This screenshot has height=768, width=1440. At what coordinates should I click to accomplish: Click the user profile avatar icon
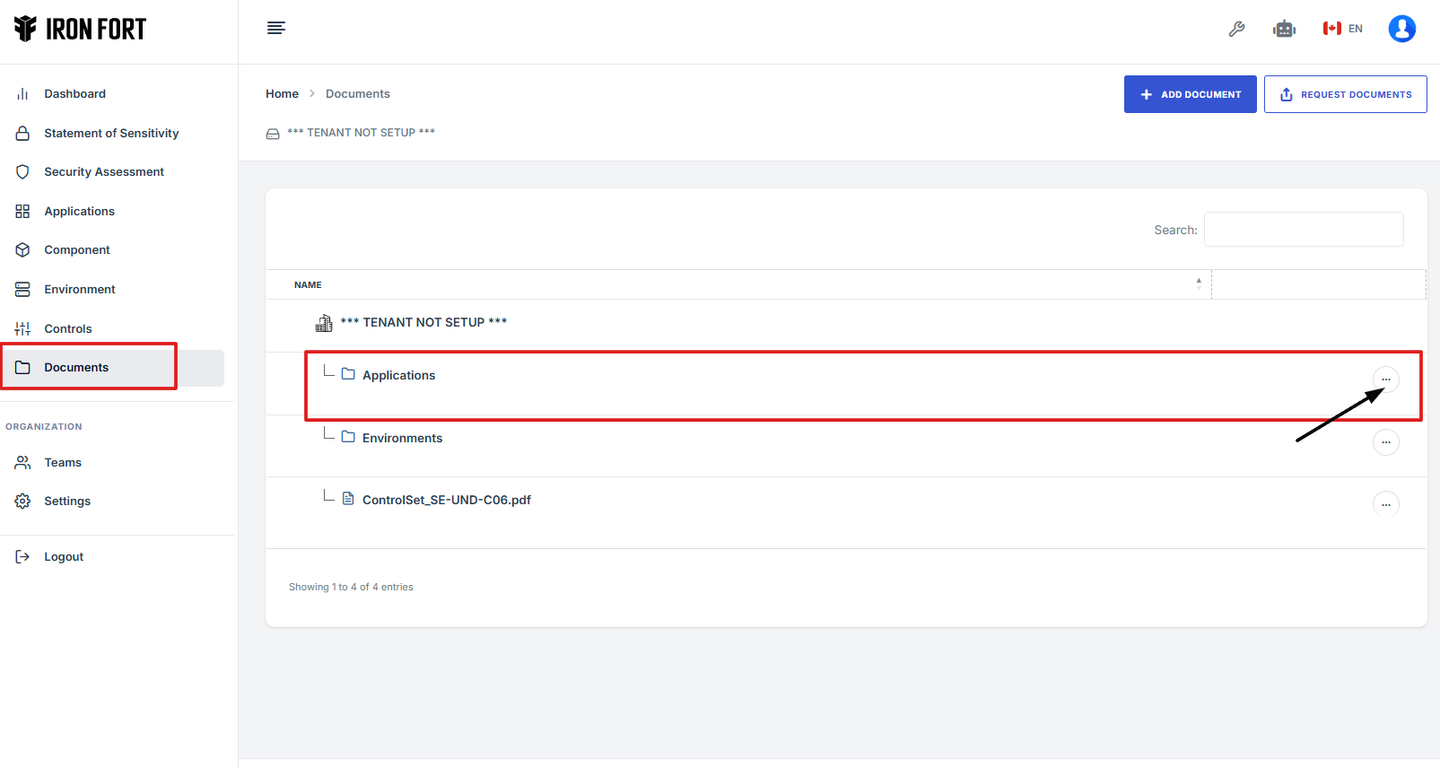pos(1402,29)
